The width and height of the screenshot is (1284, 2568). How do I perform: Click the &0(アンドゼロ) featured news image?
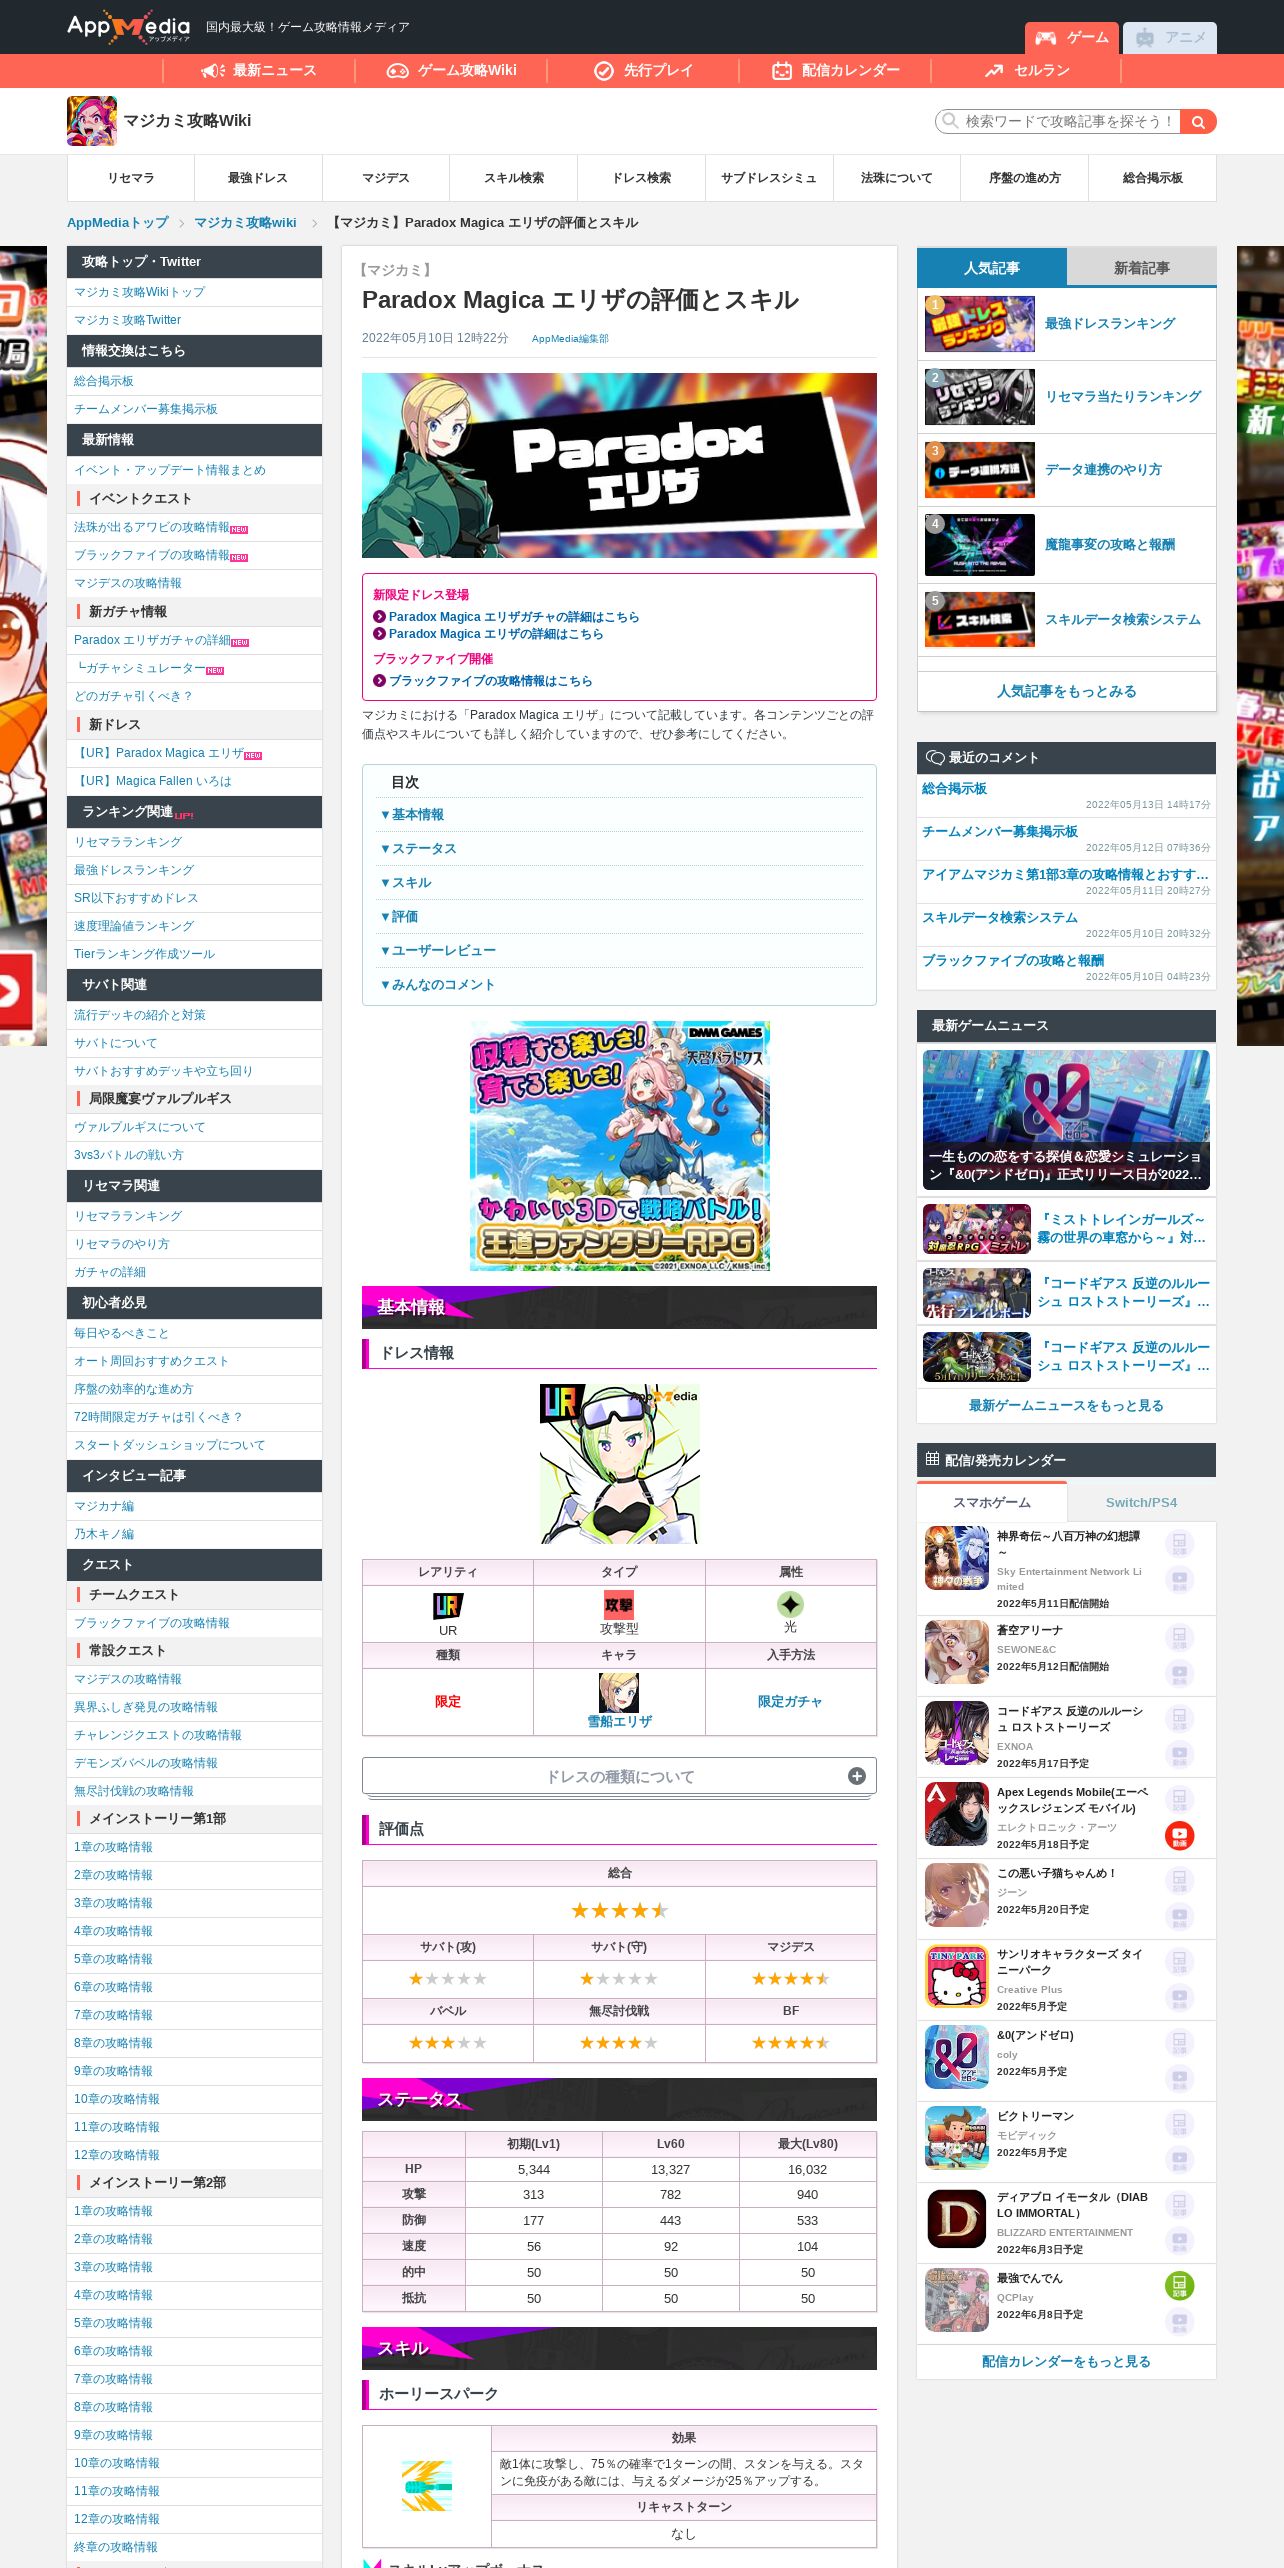point(1067,1120)
